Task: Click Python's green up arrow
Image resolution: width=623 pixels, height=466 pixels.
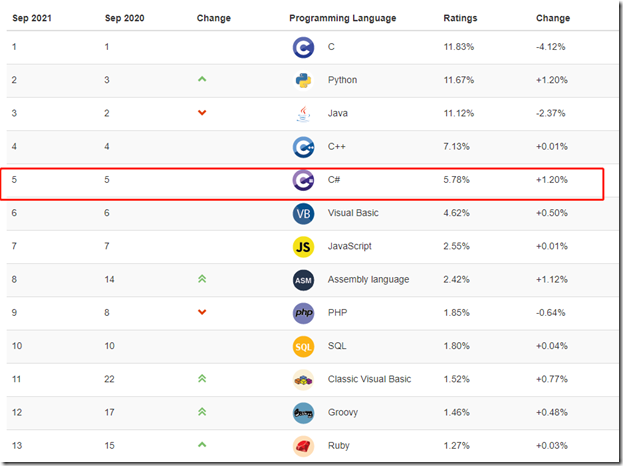Action: coord(202,79)
